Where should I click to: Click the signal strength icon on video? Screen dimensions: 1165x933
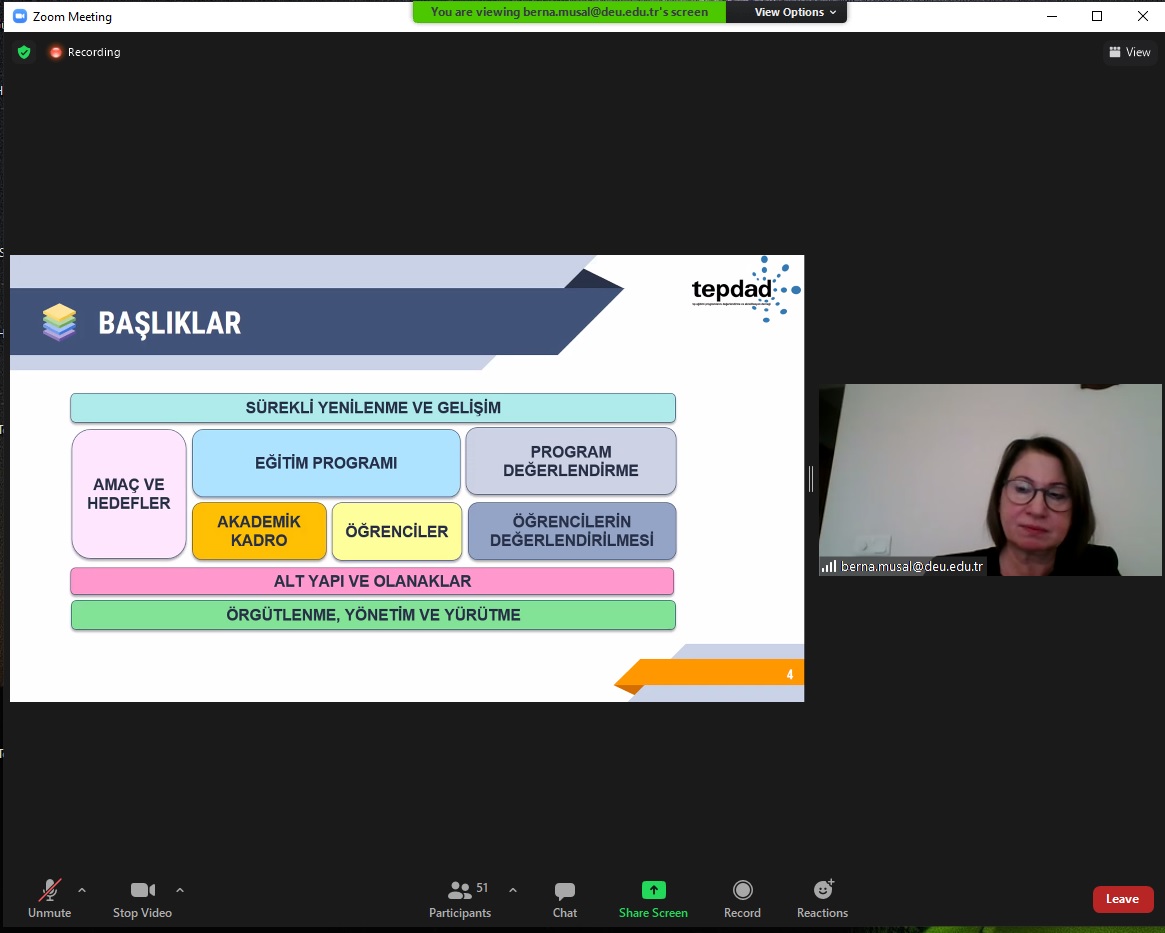click(x=829, y=567)
